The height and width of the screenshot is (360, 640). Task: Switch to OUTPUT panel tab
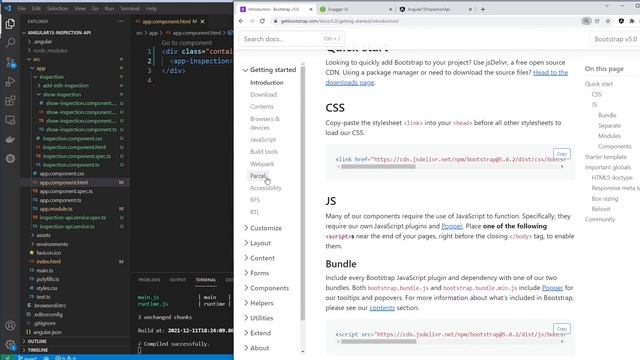(178, 280)
